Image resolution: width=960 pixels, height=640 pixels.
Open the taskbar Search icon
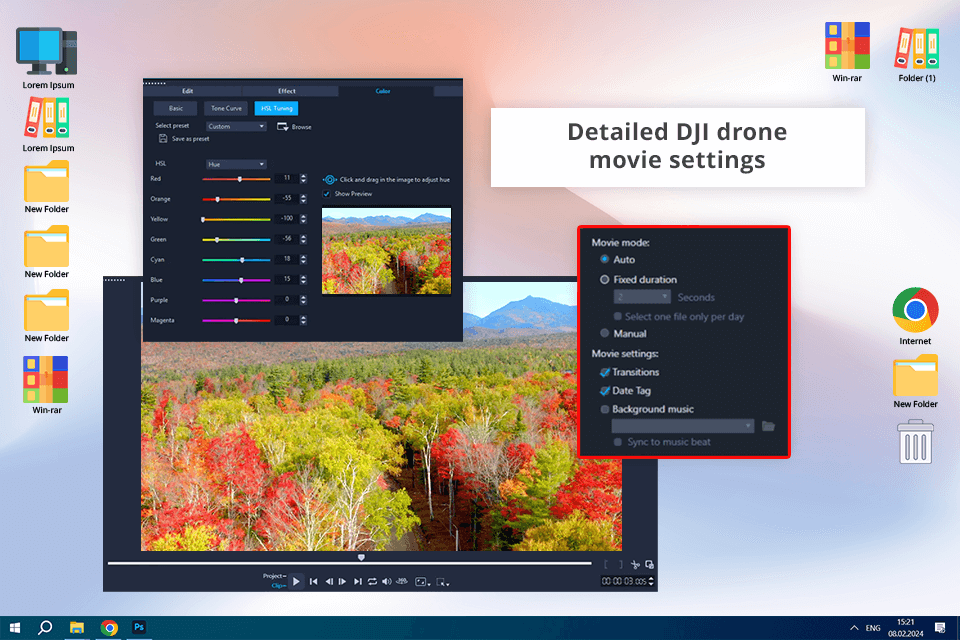pos(45,628)
